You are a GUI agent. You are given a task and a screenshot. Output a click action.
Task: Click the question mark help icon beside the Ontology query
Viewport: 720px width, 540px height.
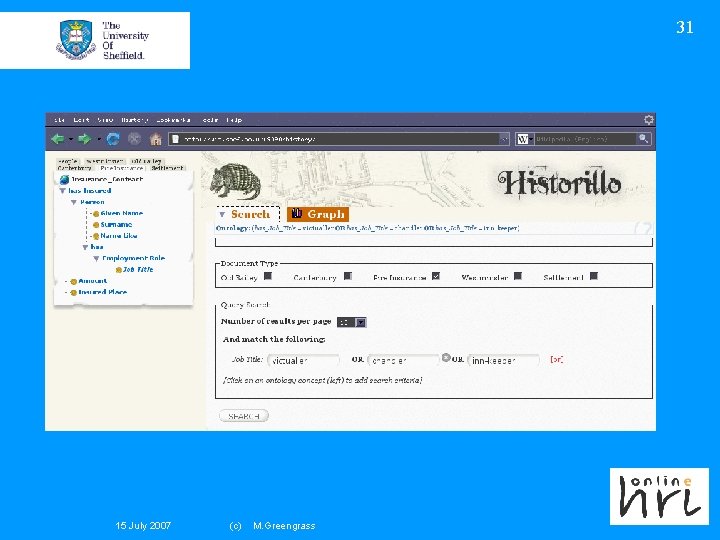click(x=644, y=228)
